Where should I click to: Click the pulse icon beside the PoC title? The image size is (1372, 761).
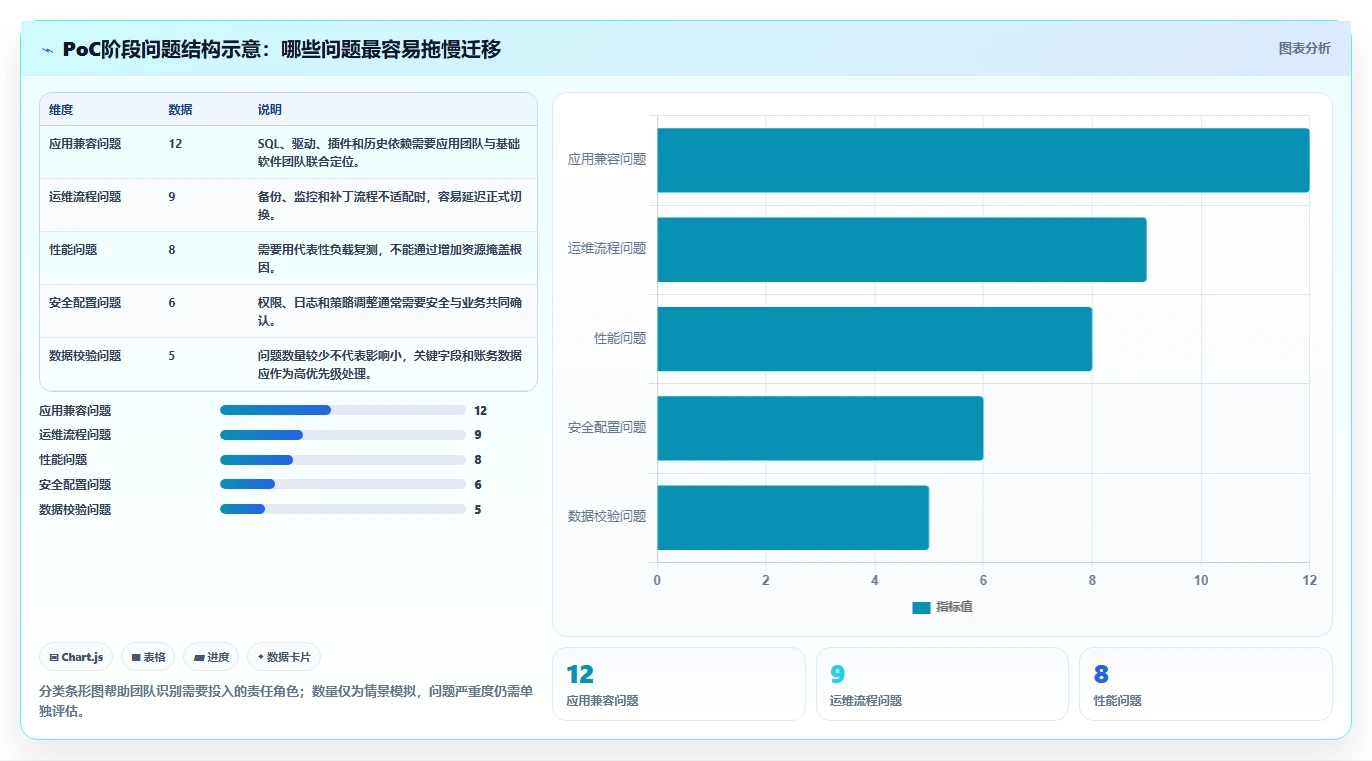click(x=47, y=50)
